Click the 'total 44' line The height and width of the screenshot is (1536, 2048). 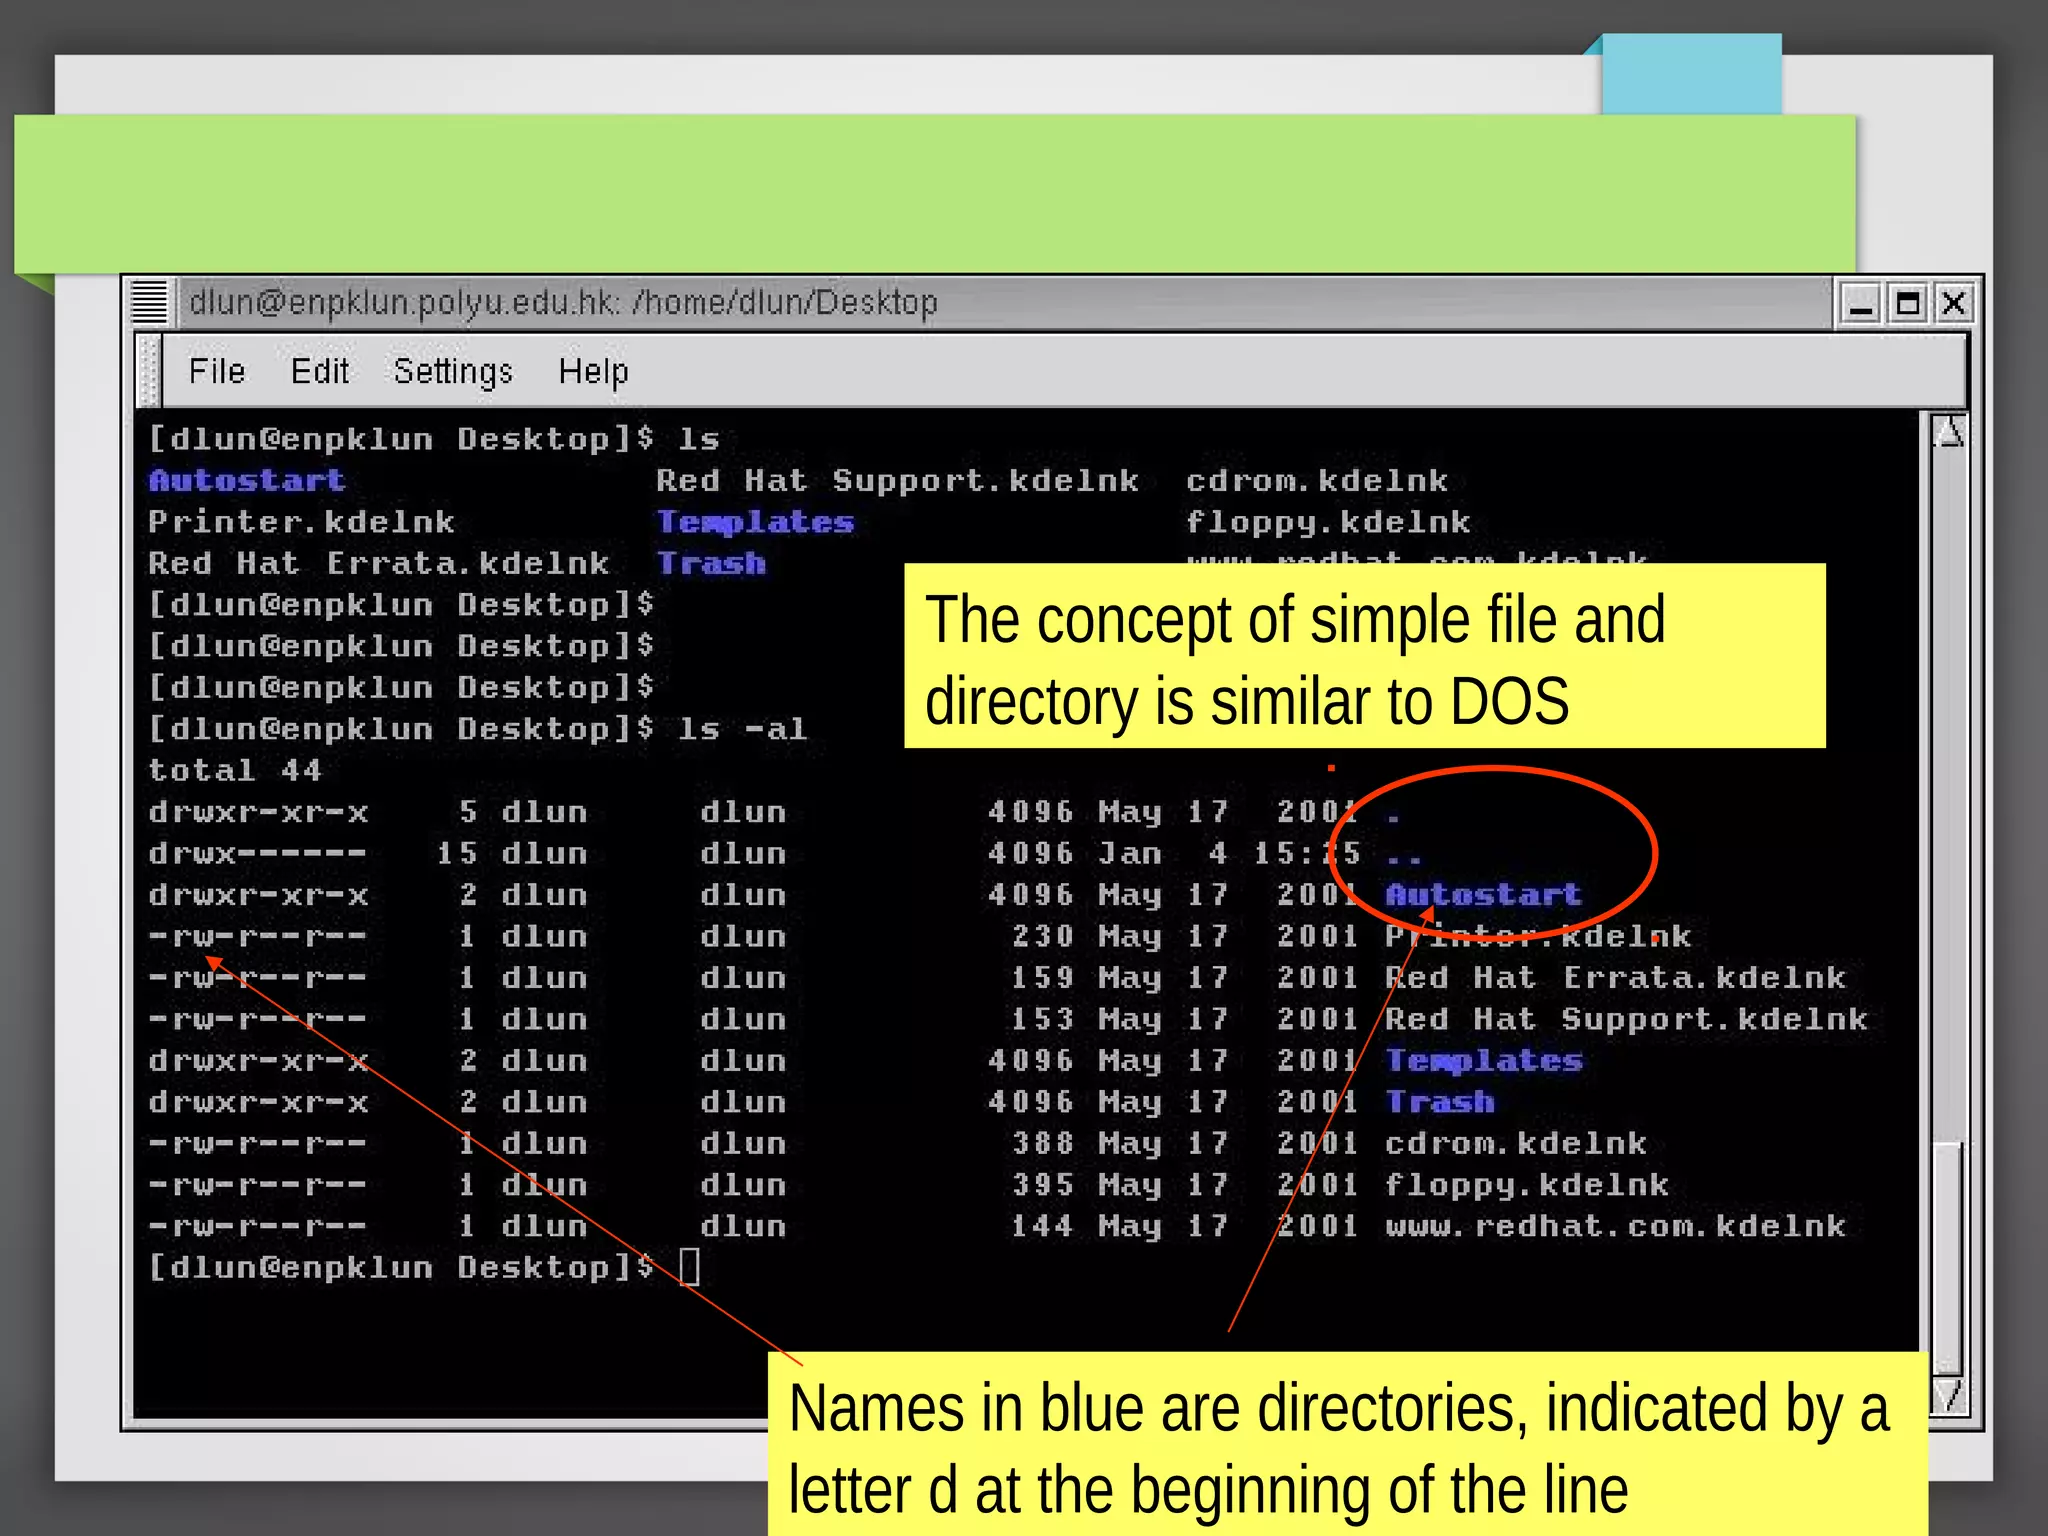235,770
